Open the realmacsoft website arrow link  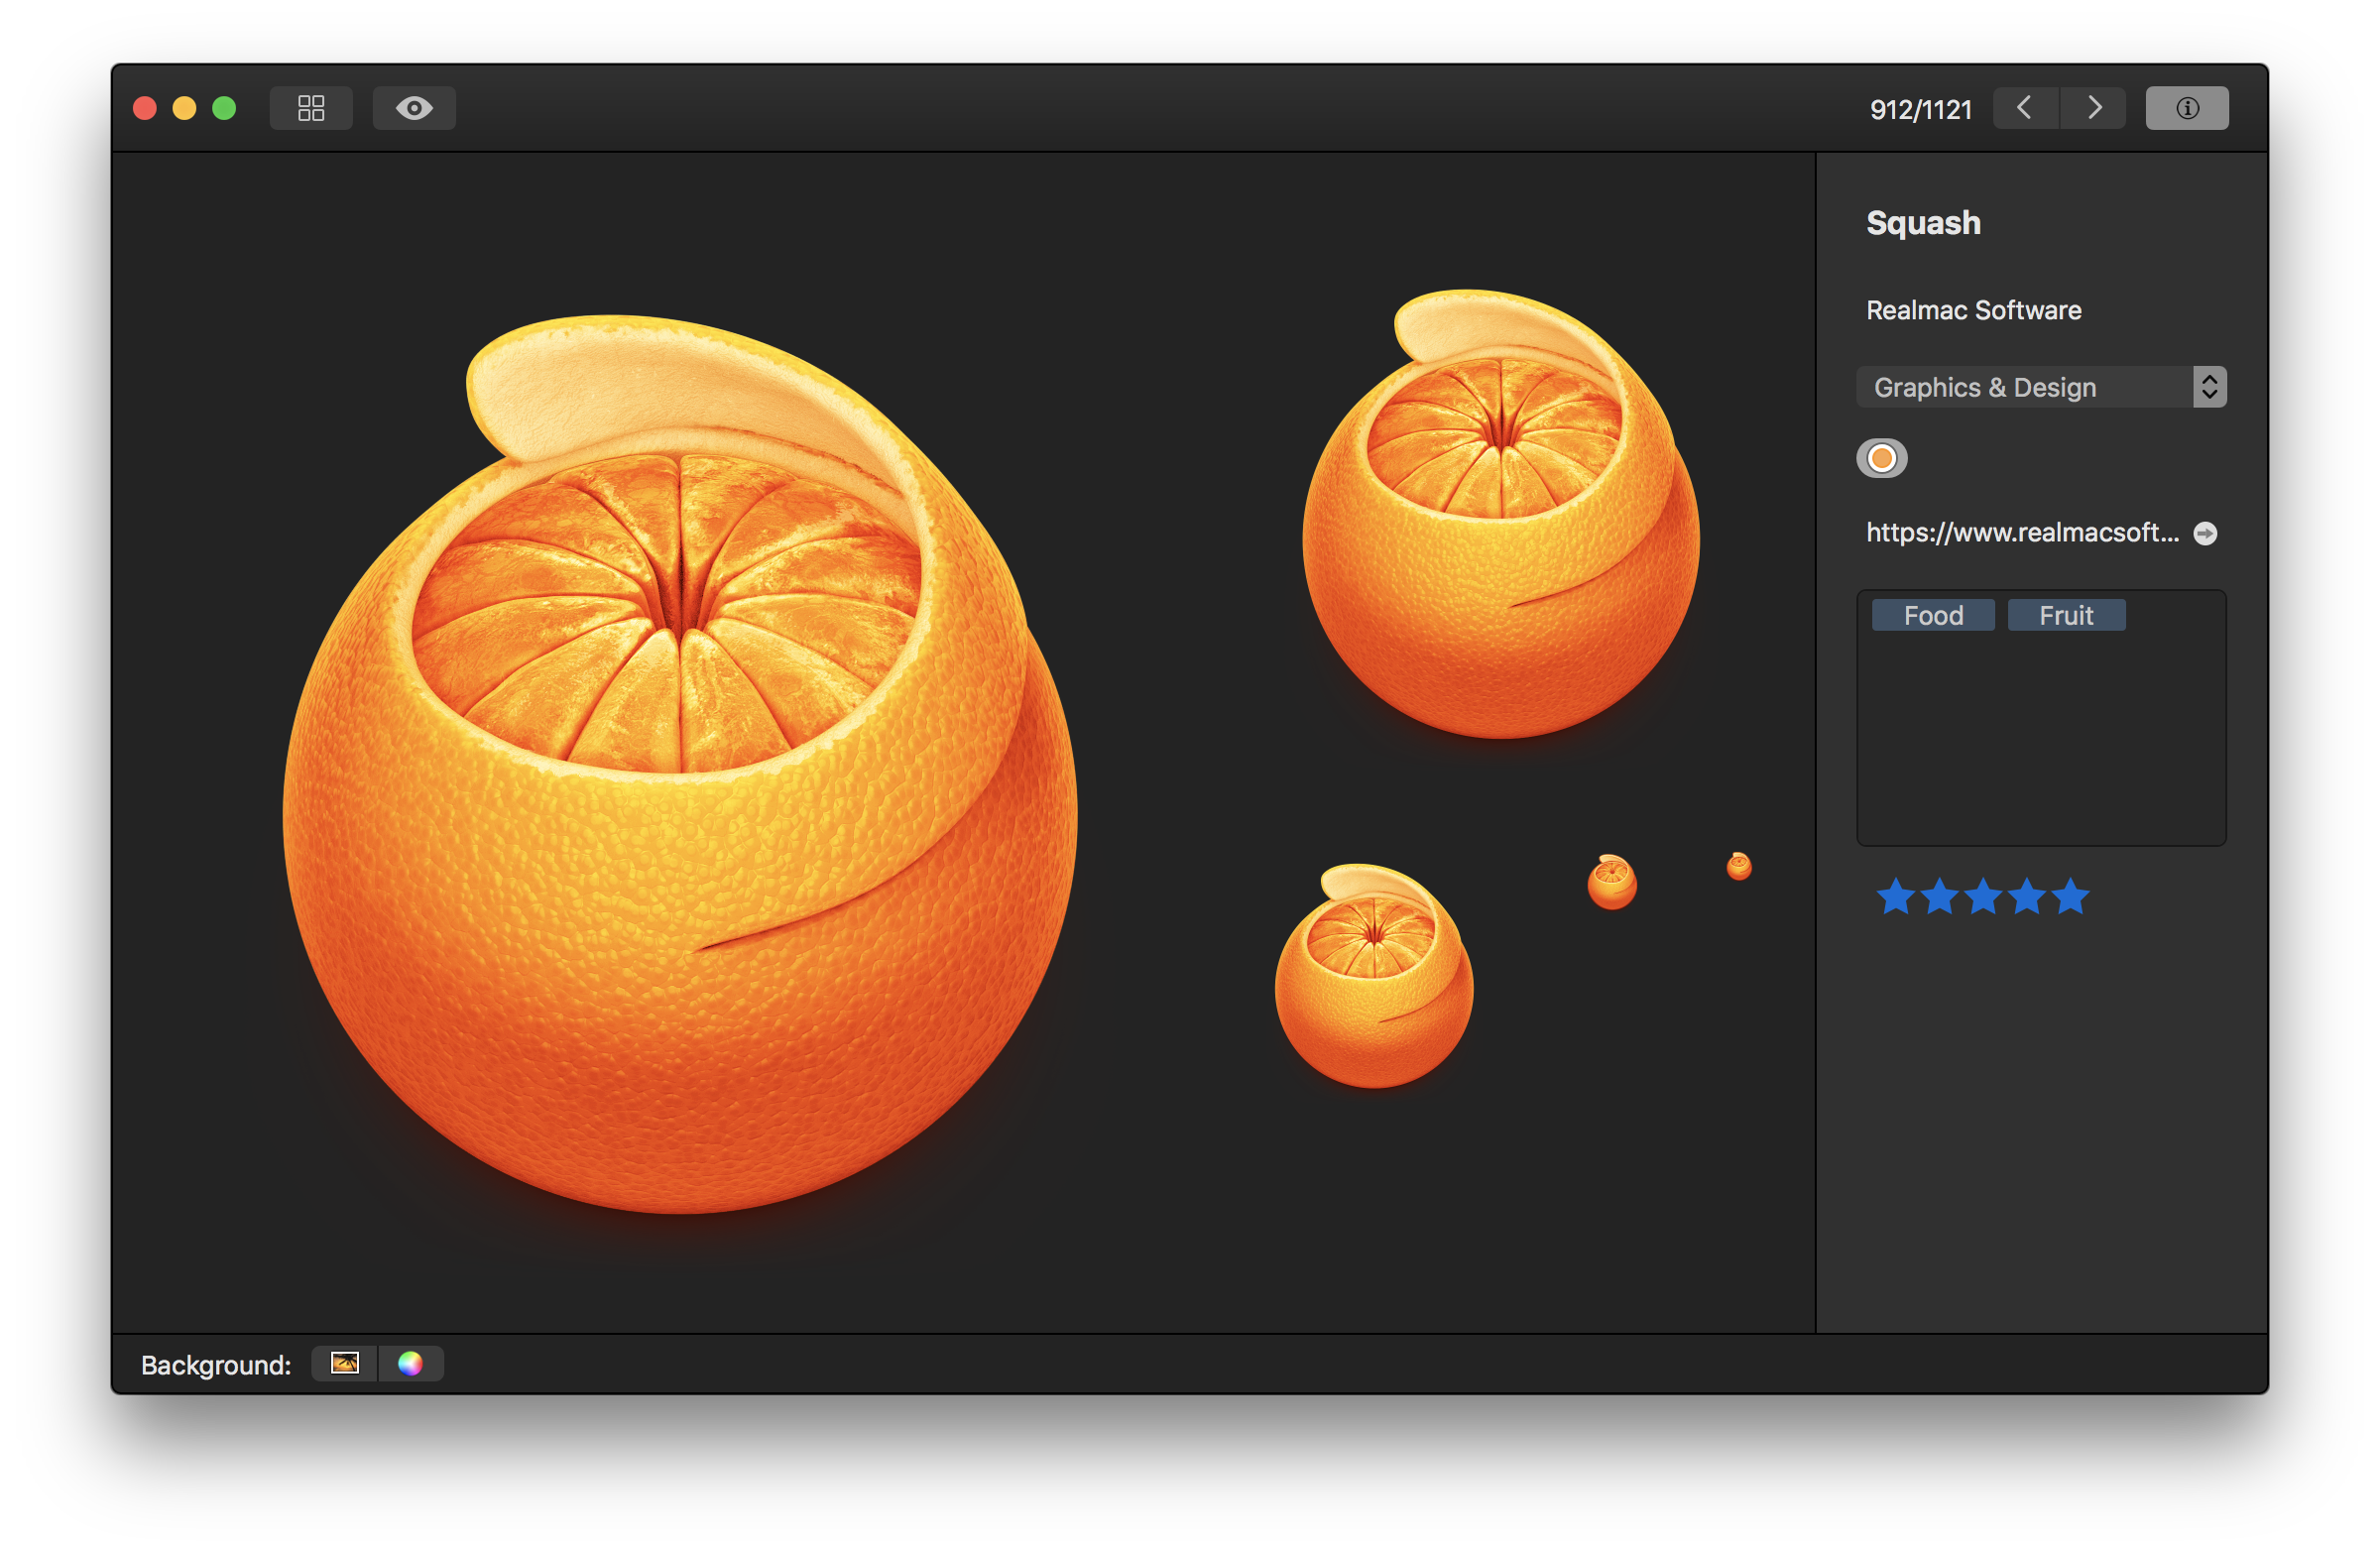(x=2206, y=534)
